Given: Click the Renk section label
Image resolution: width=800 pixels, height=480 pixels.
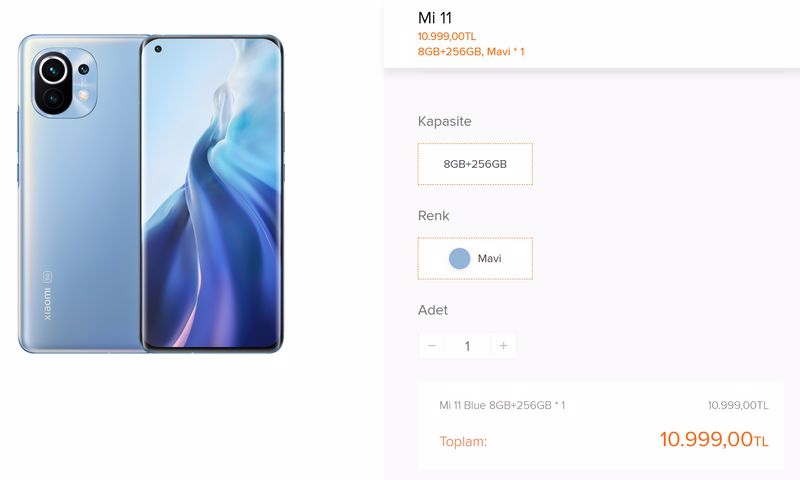Looking at the screenshot, I should pyautogui.click(x=434, y=216).
